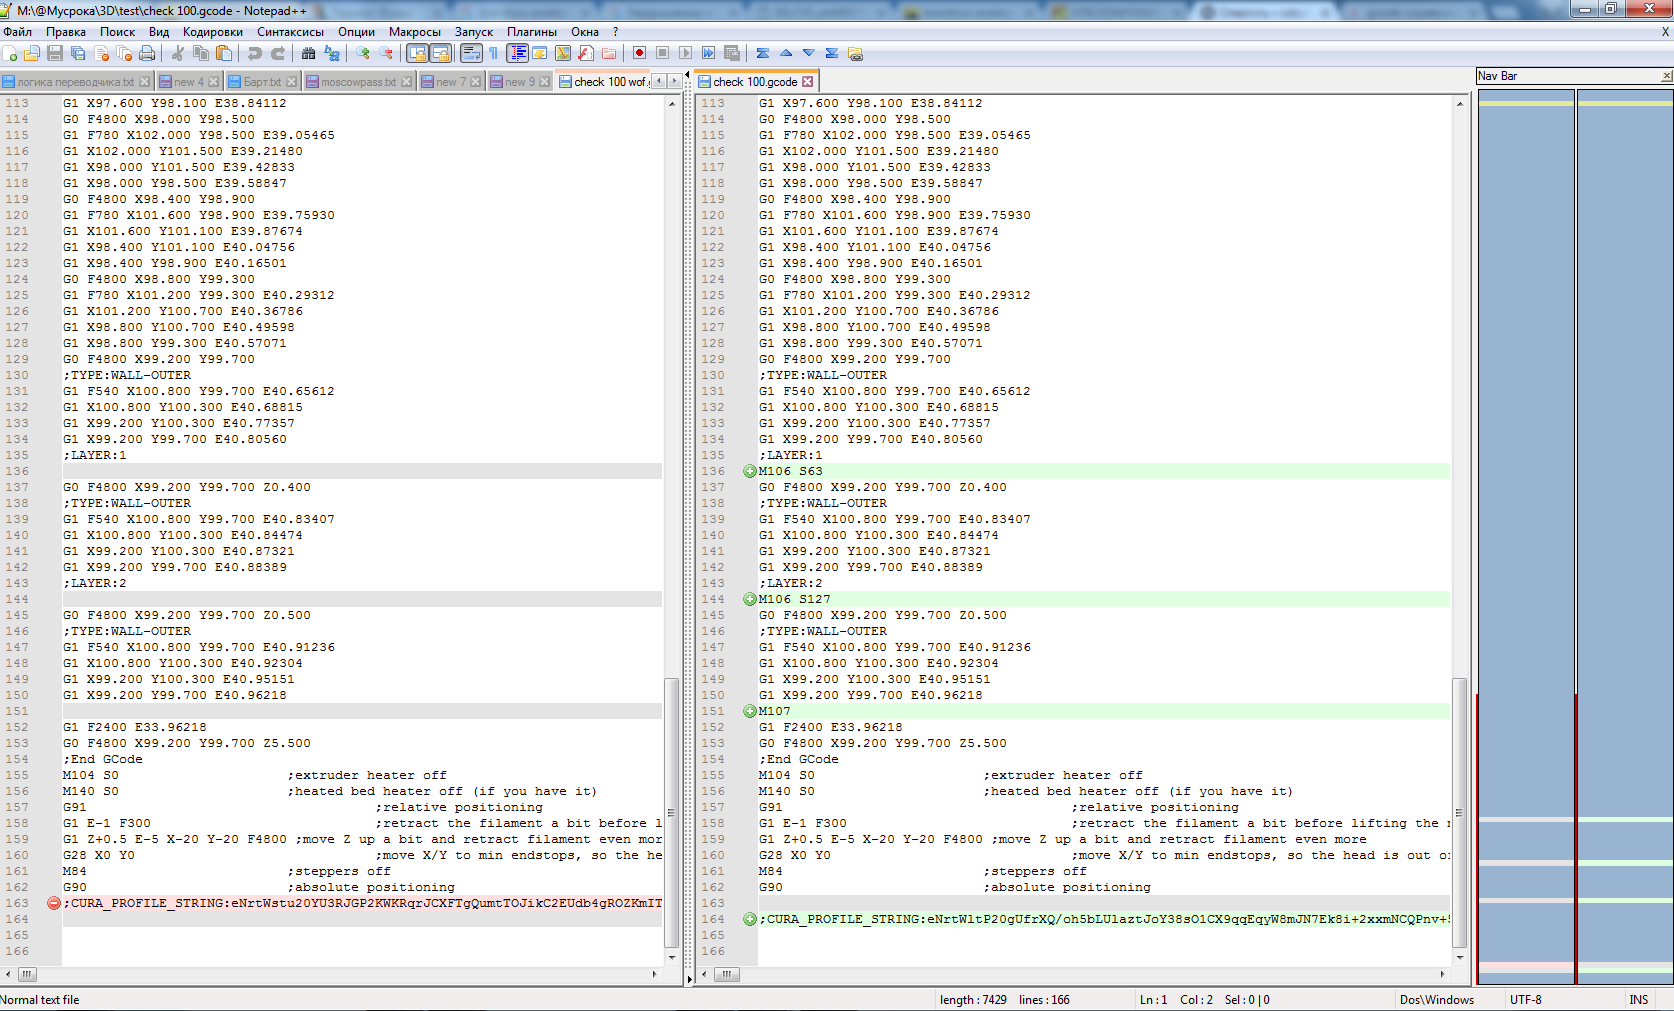Click the Paste clipboard icon

coord(224,53)
